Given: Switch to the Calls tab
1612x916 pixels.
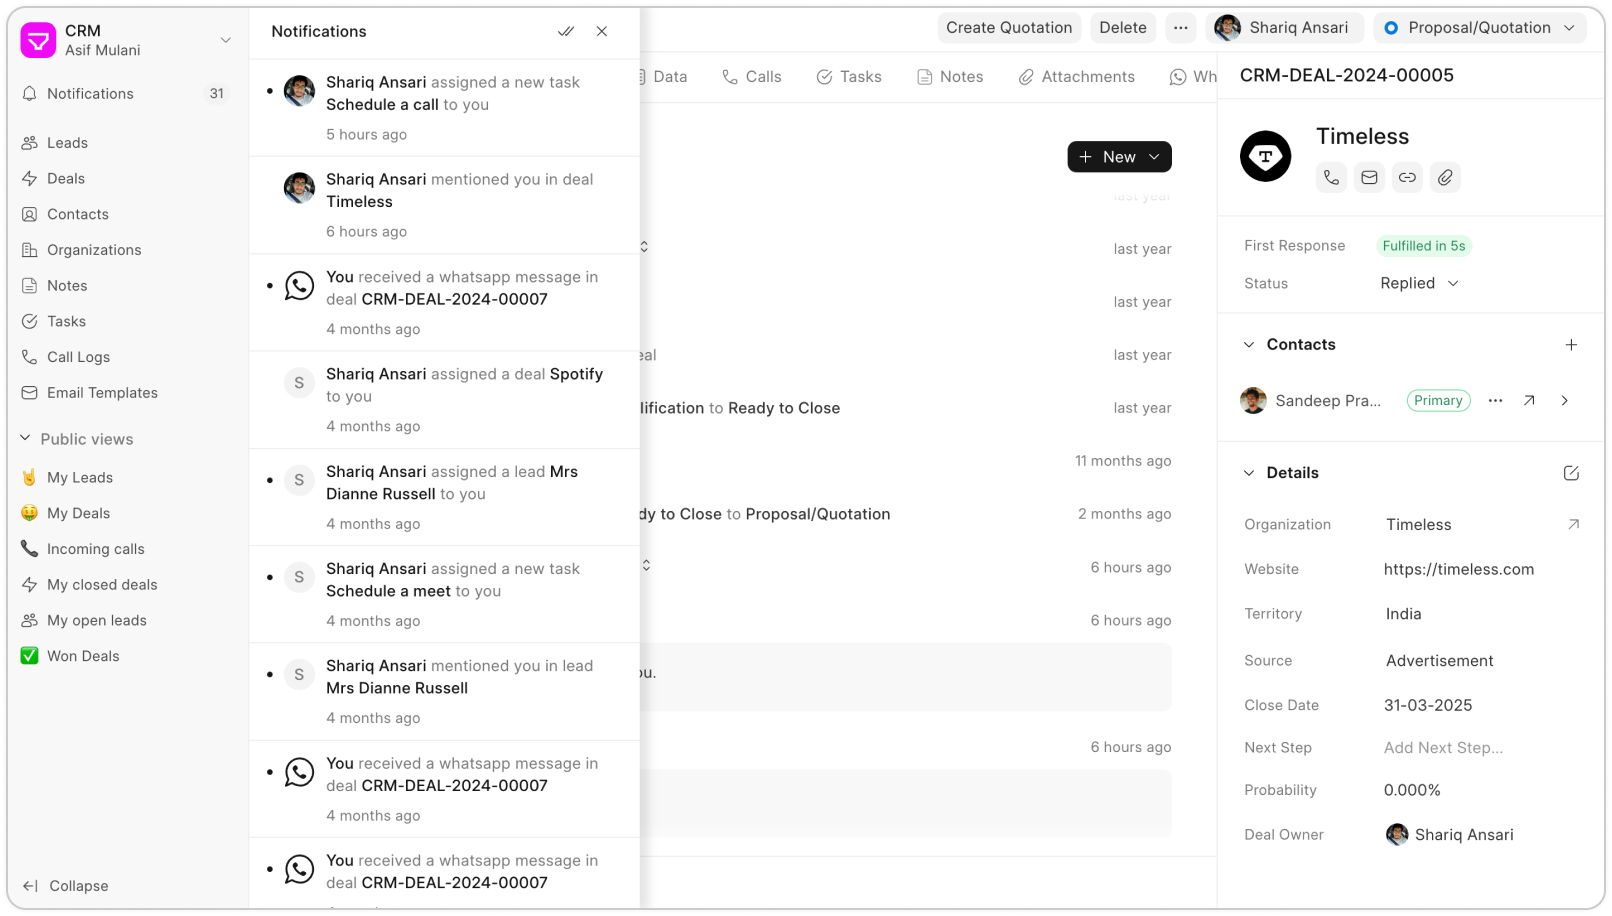Looking at the screenshot, I should pyautogui.click(x=752, y=77).
